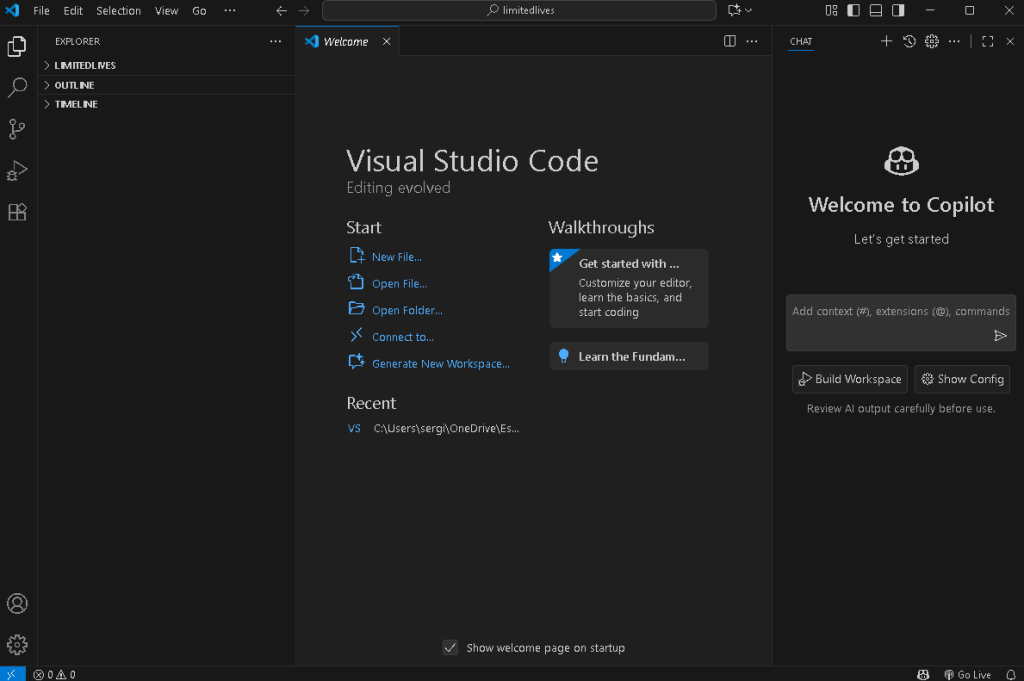Viewport: 1024px width, 681px height.
Task: Click the Open Folder... link
Action: click(407, 310)
